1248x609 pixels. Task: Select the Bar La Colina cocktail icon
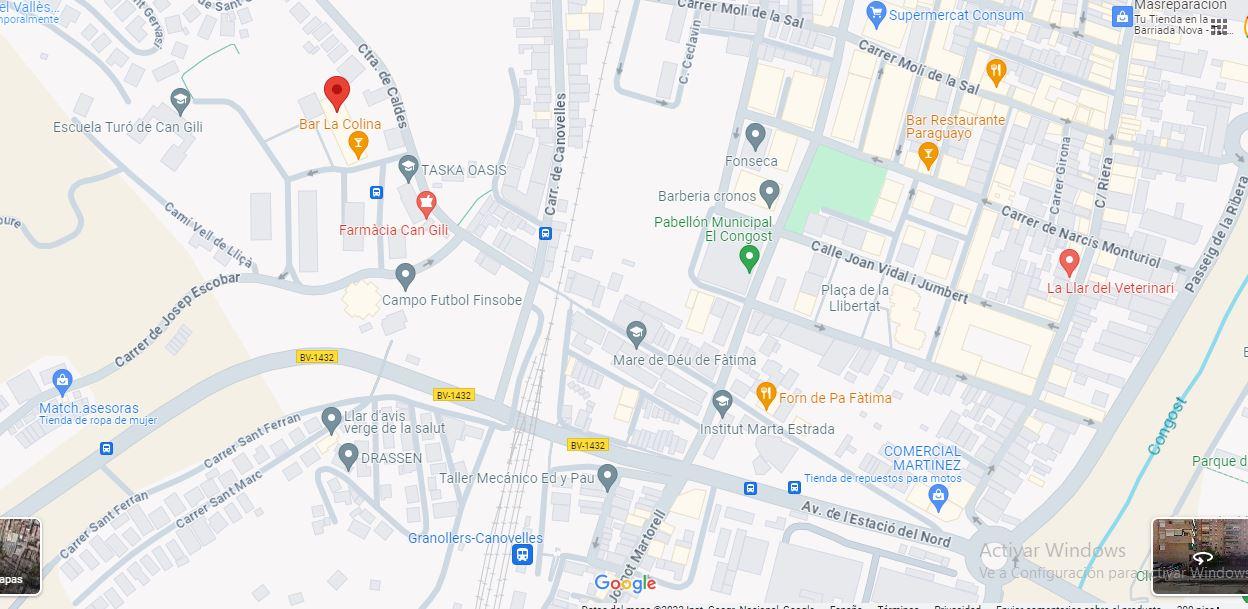[357, 146]
